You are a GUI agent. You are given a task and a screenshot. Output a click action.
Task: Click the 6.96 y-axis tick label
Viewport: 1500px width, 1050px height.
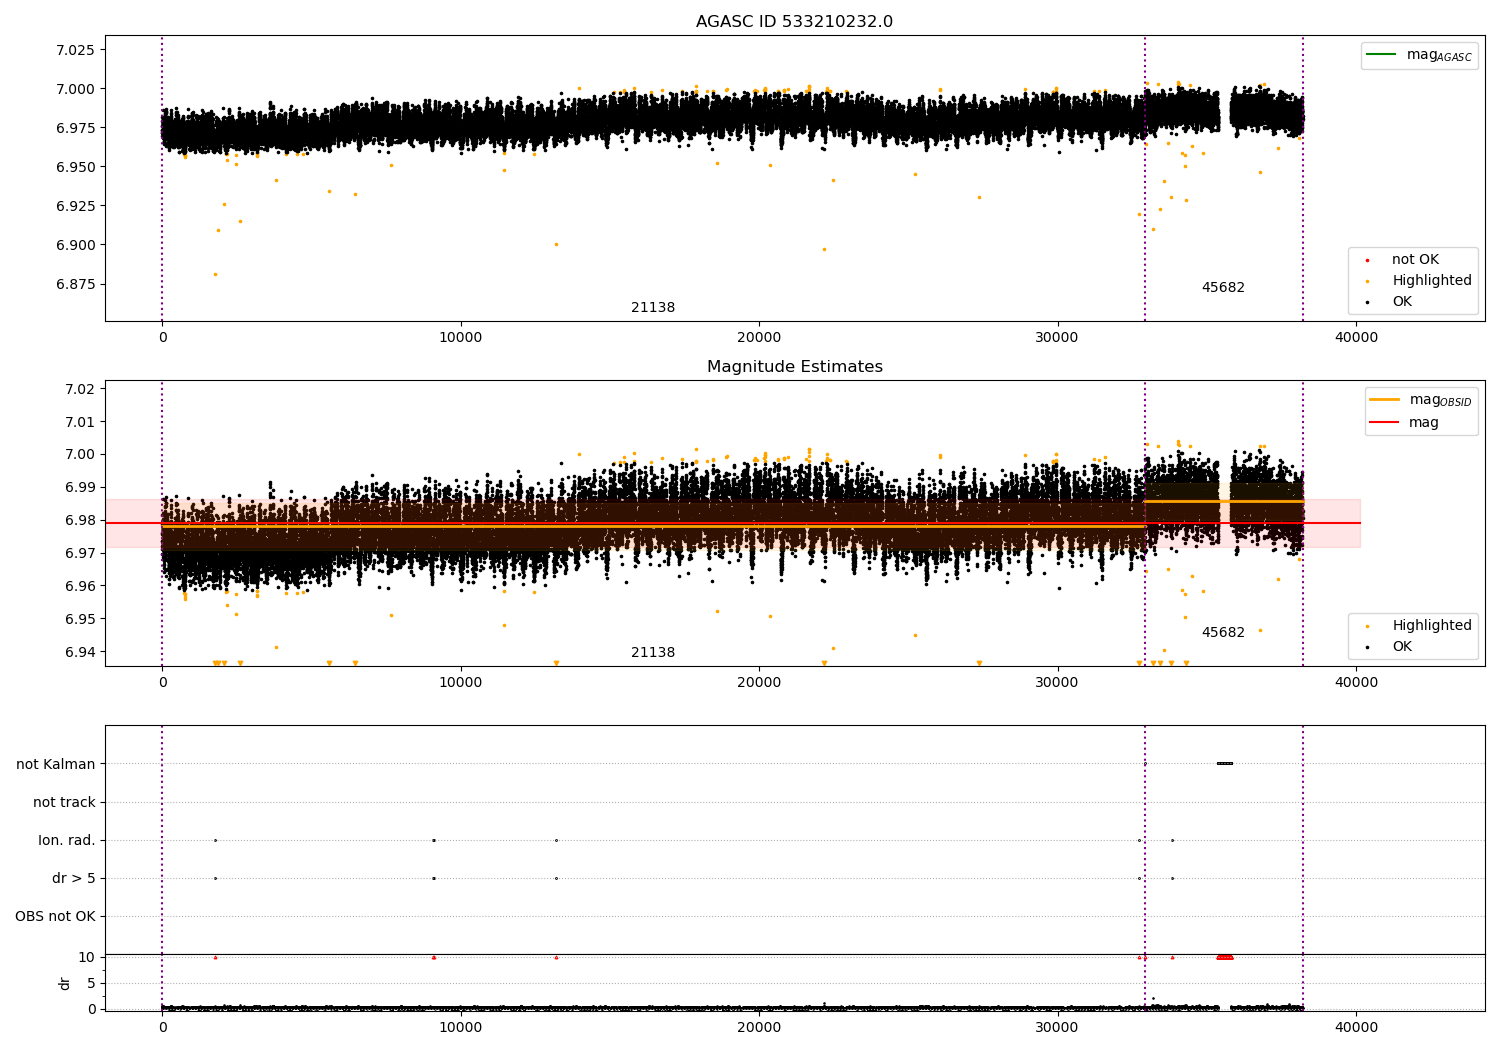point(79,586)
